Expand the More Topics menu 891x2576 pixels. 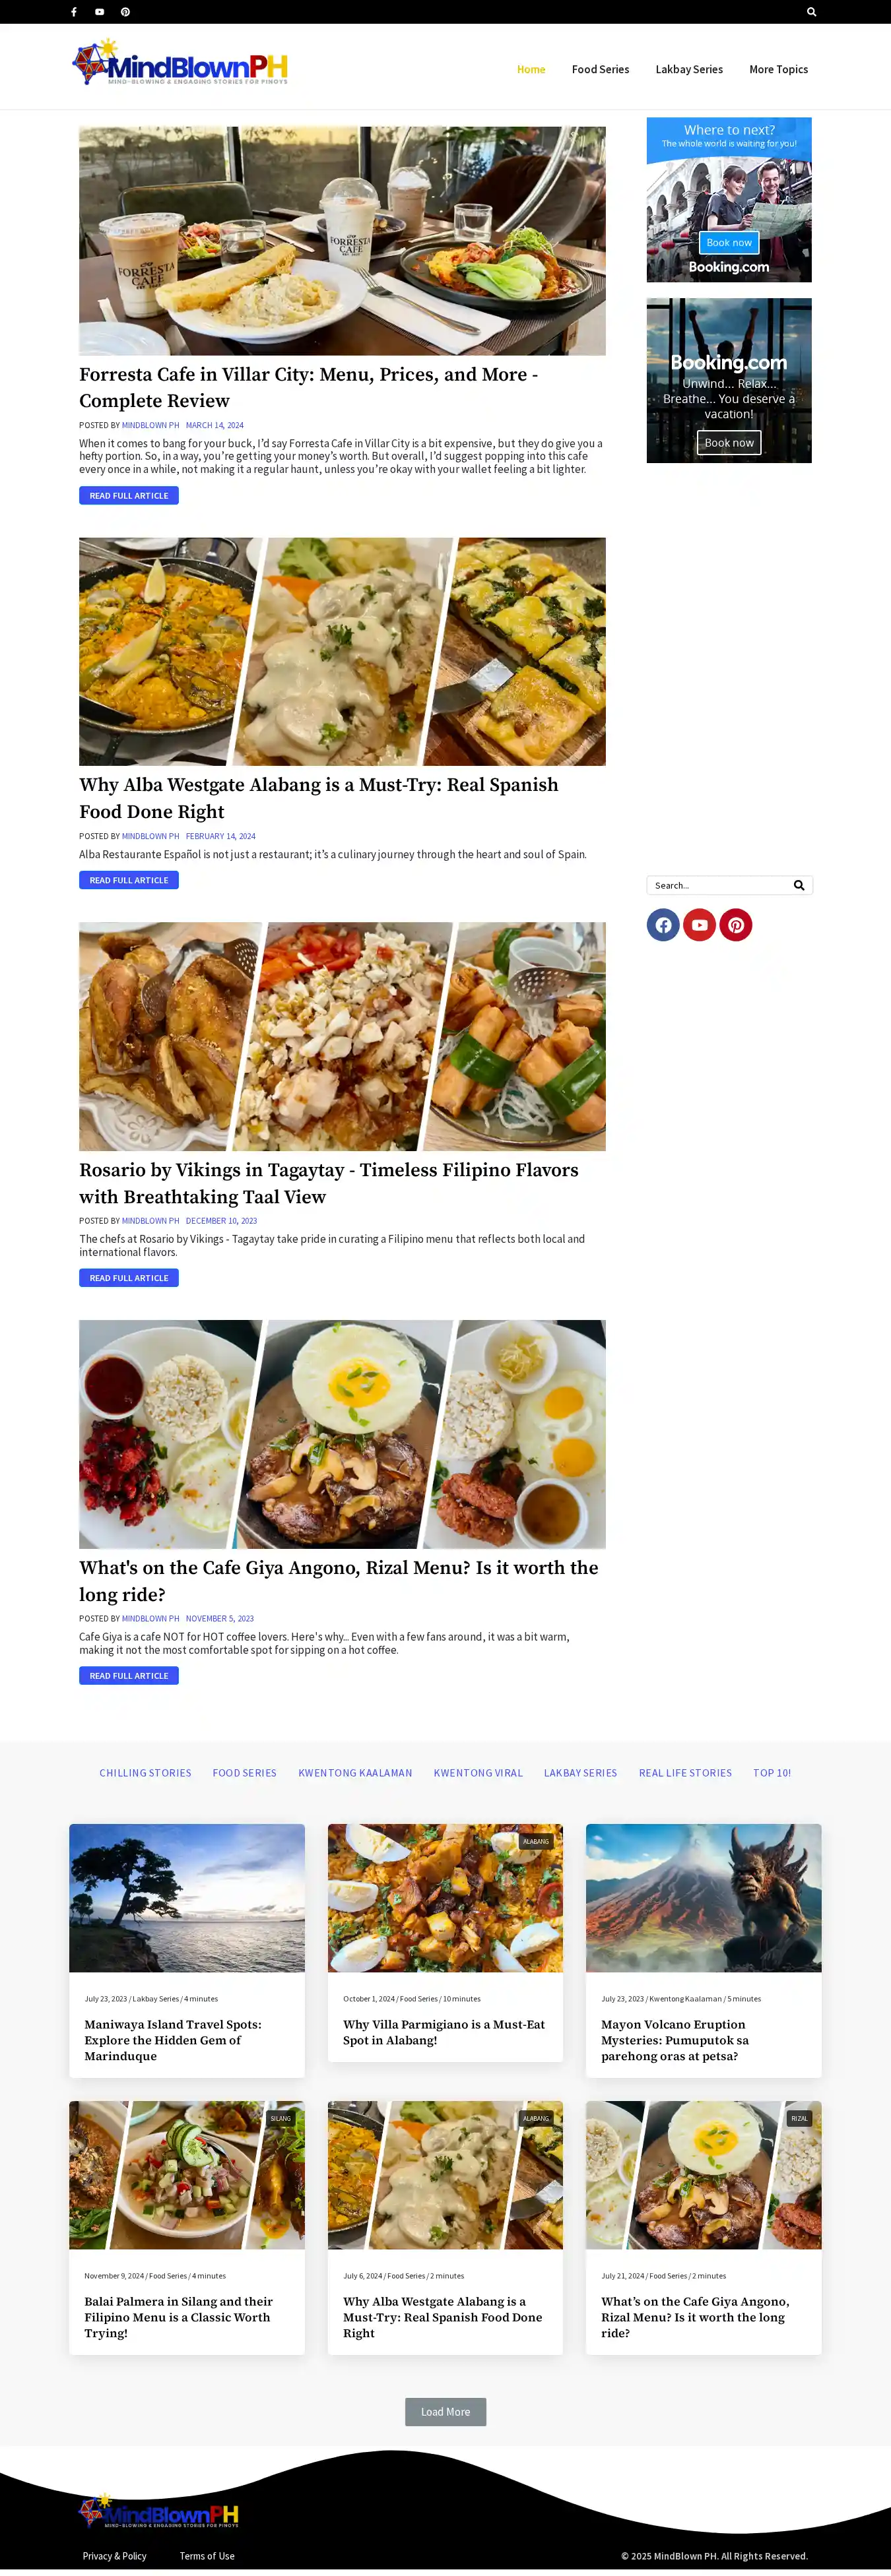click(779, 69)
